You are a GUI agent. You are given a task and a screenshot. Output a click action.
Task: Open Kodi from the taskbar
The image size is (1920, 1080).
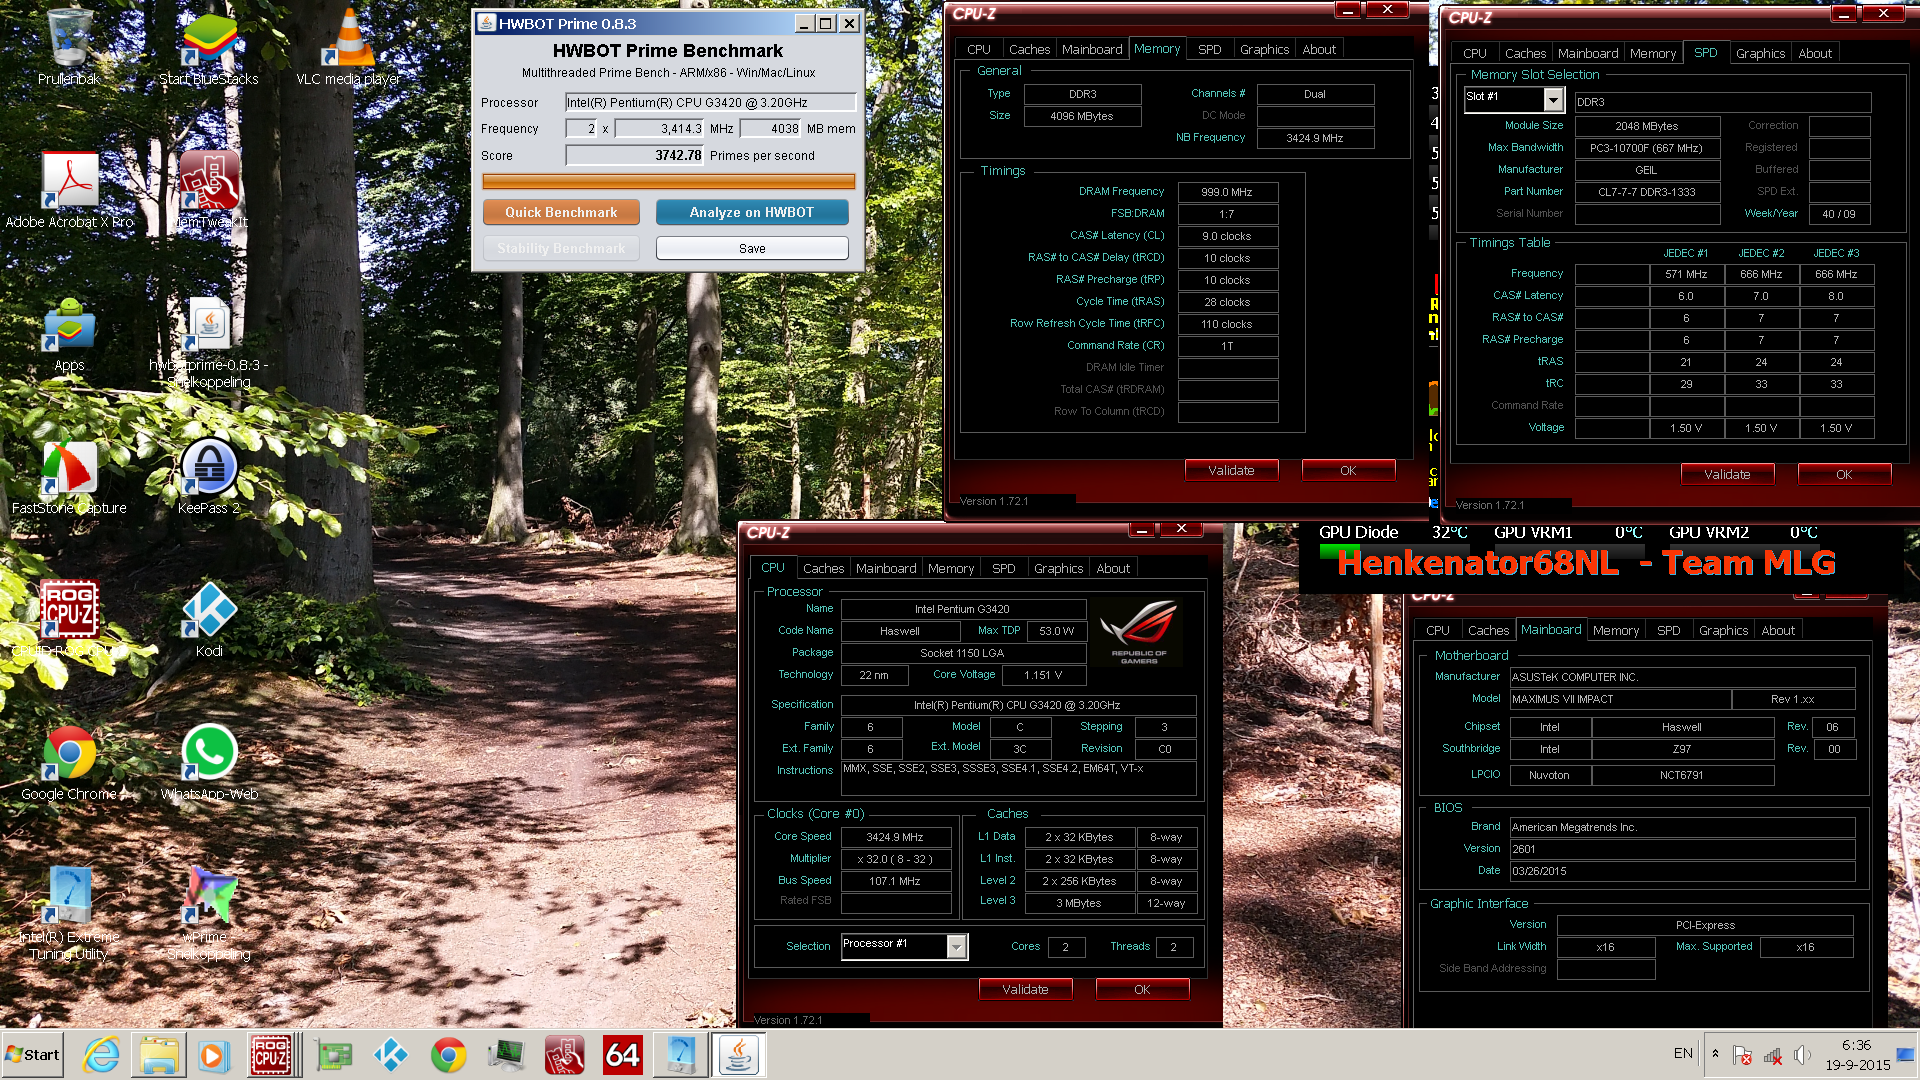point(390,1055)
